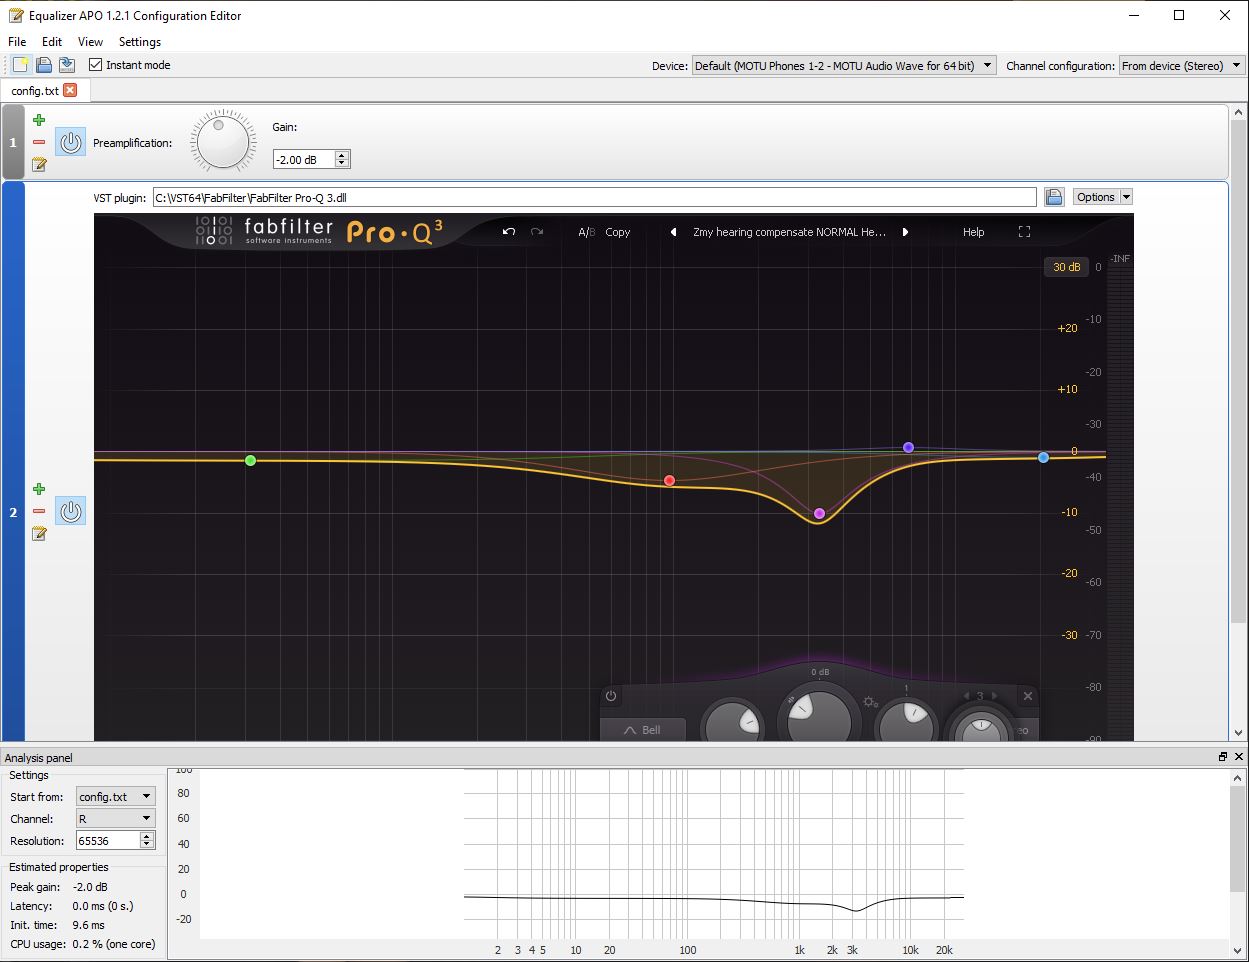Select the magenta EQ band node
The width and height of the screenshot is (1249, 962).
pyautogui.click(x=819, y=513)
